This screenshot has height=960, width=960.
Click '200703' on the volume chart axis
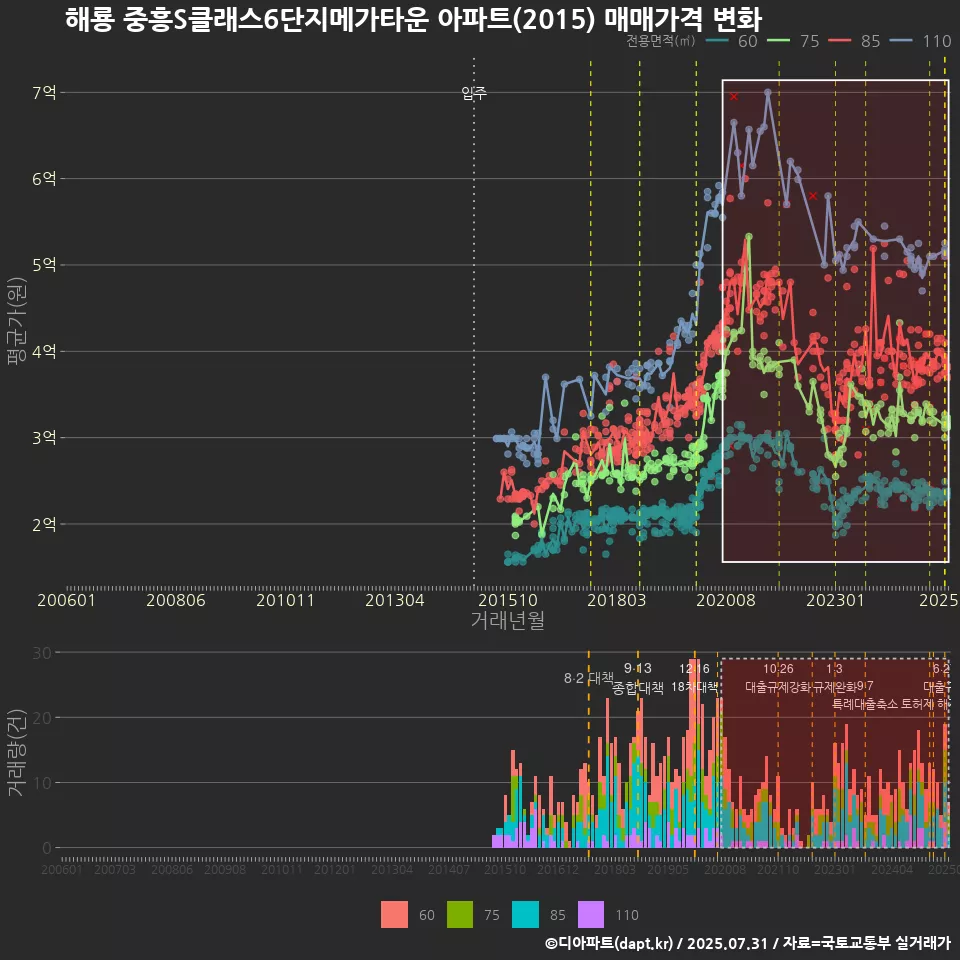tap(114, 869)
